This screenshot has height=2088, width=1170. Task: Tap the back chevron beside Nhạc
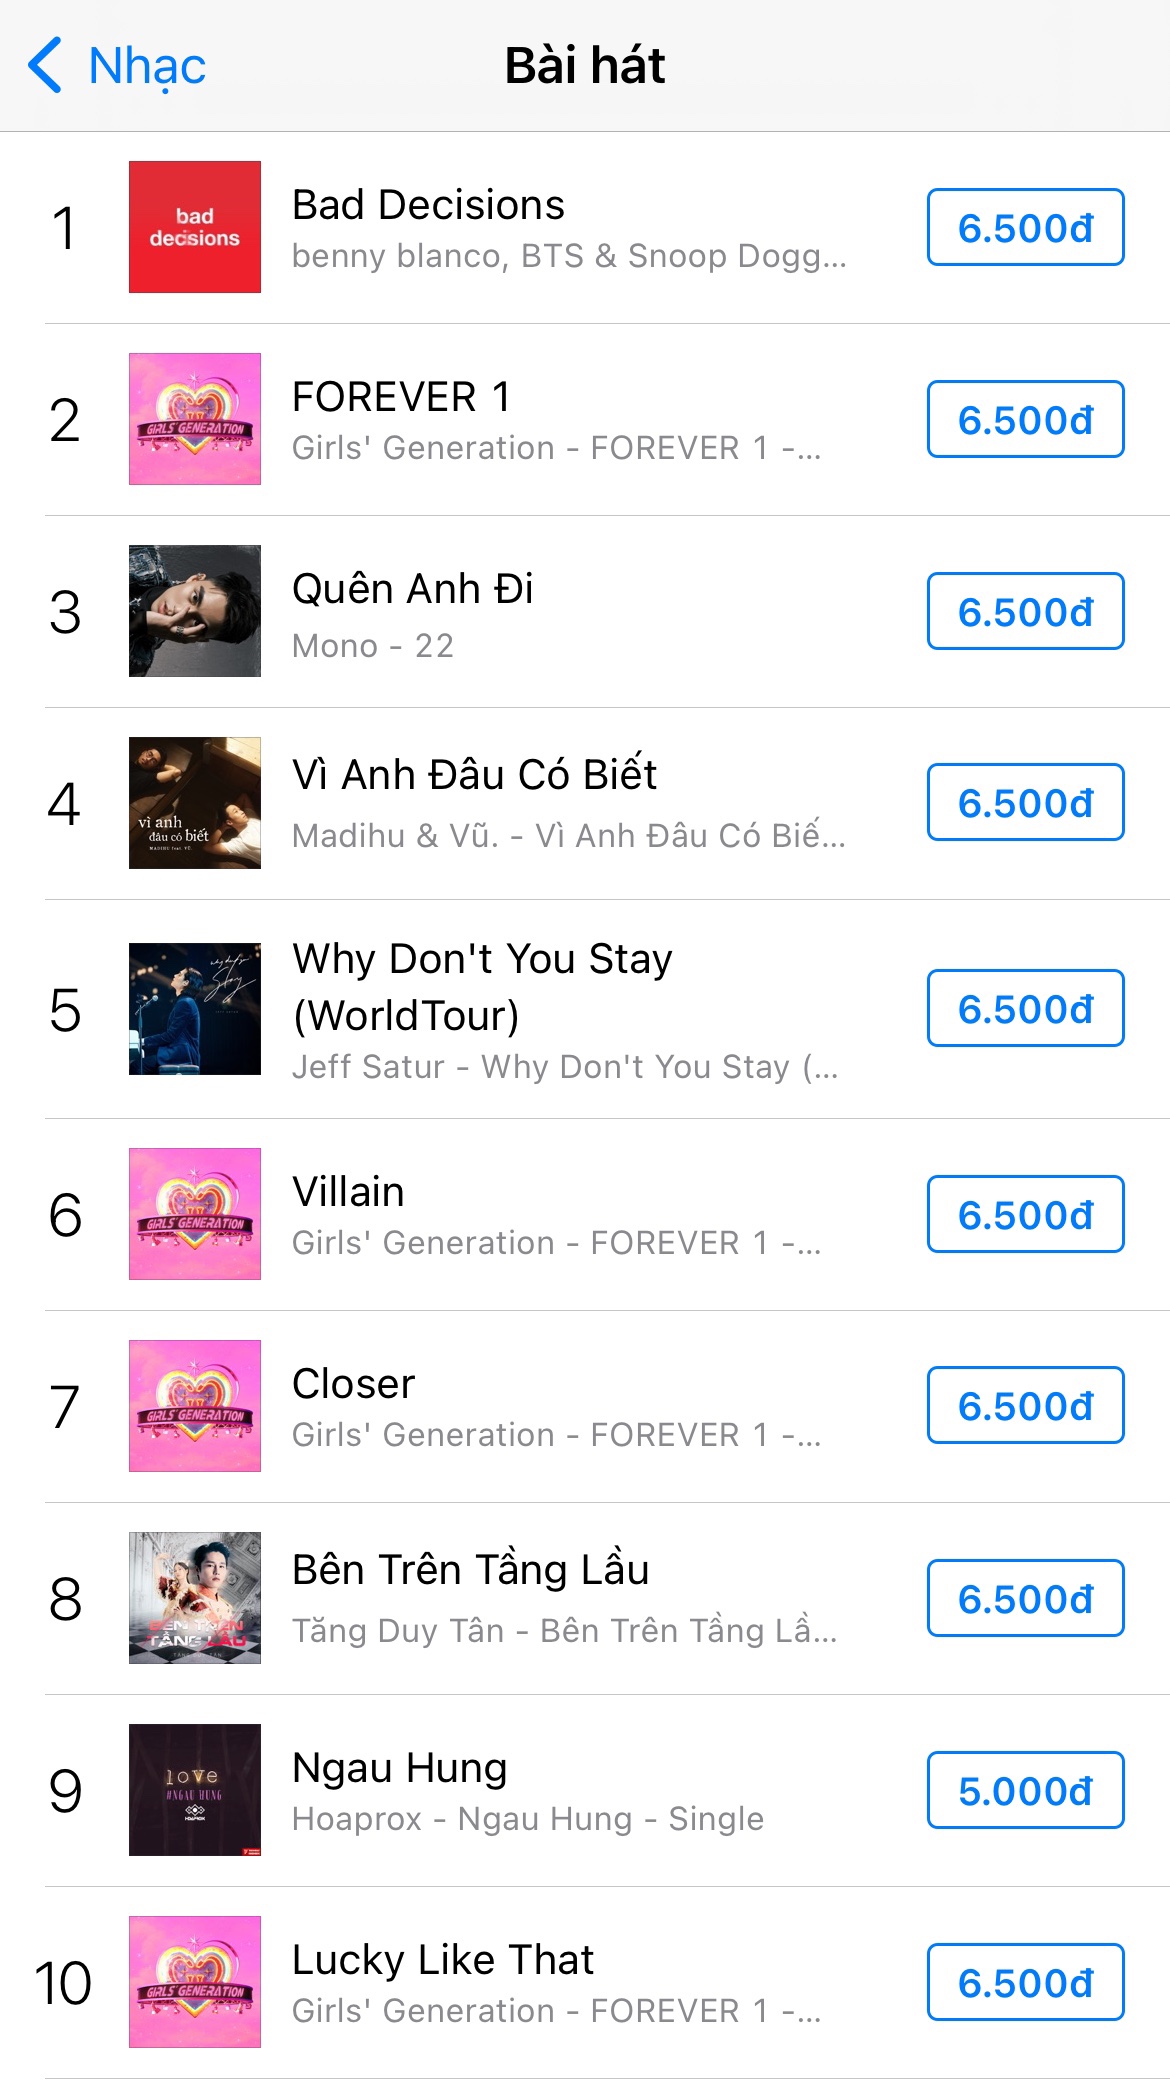pyautogui.click(x=45, y=66)
